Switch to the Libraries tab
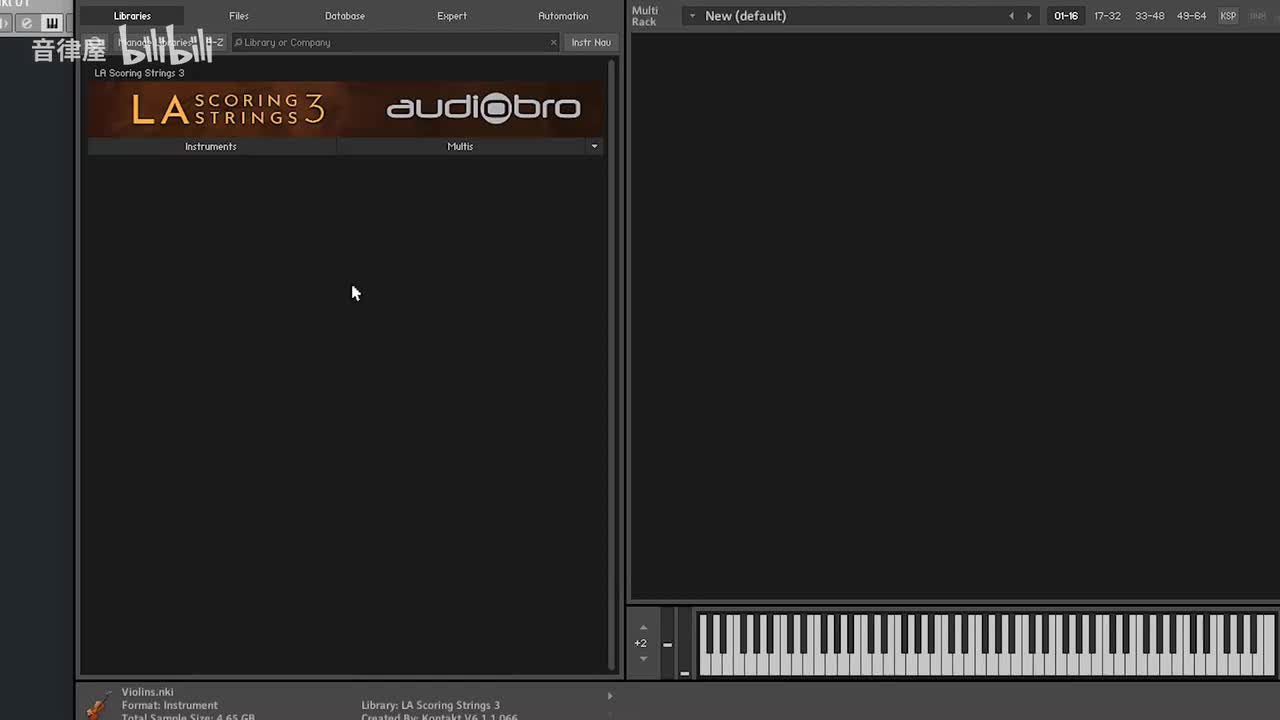1280x720 pixels. pyautogui.click(x=132, y=16)
